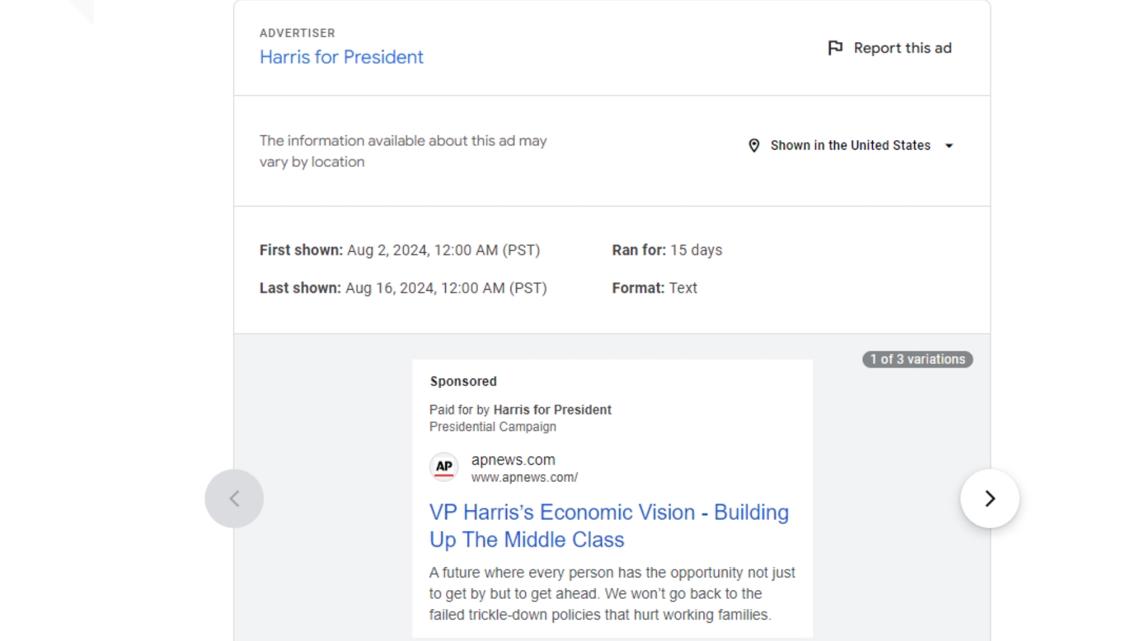Open VP Harris's Economic Vision headline link
The height and width of the screenshot is (641, 1140).
coord(609,526)
